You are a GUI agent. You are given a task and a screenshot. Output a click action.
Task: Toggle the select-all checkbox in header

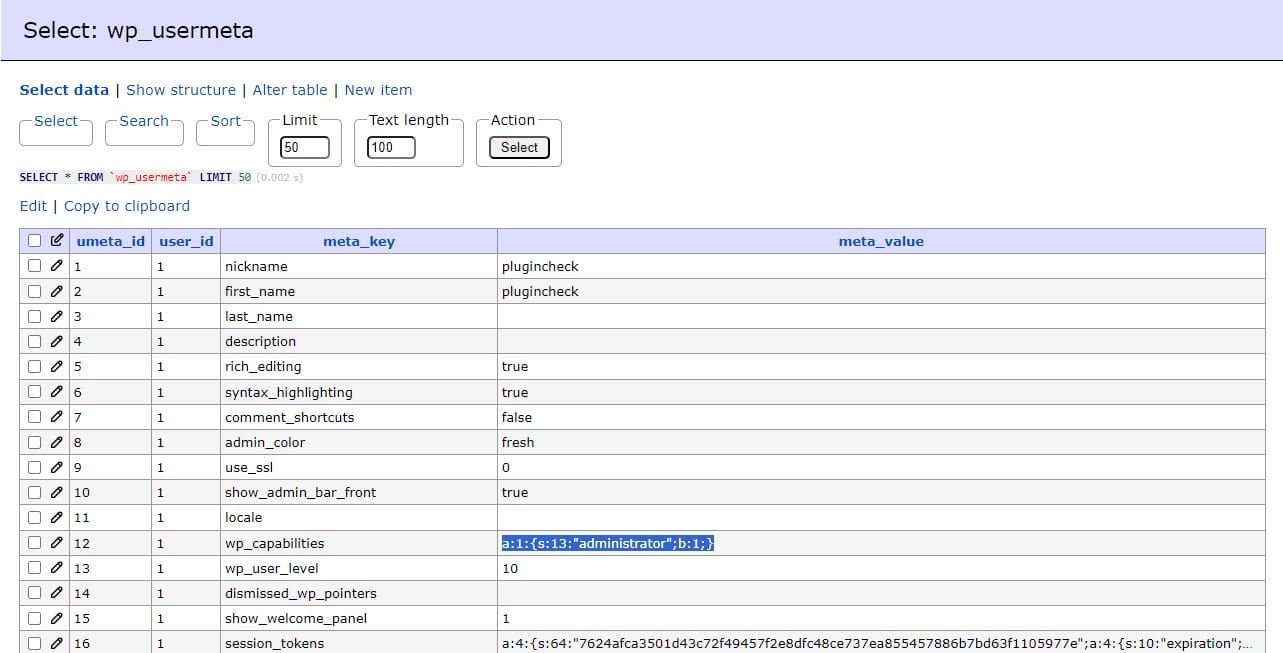(x=35, y=241)
